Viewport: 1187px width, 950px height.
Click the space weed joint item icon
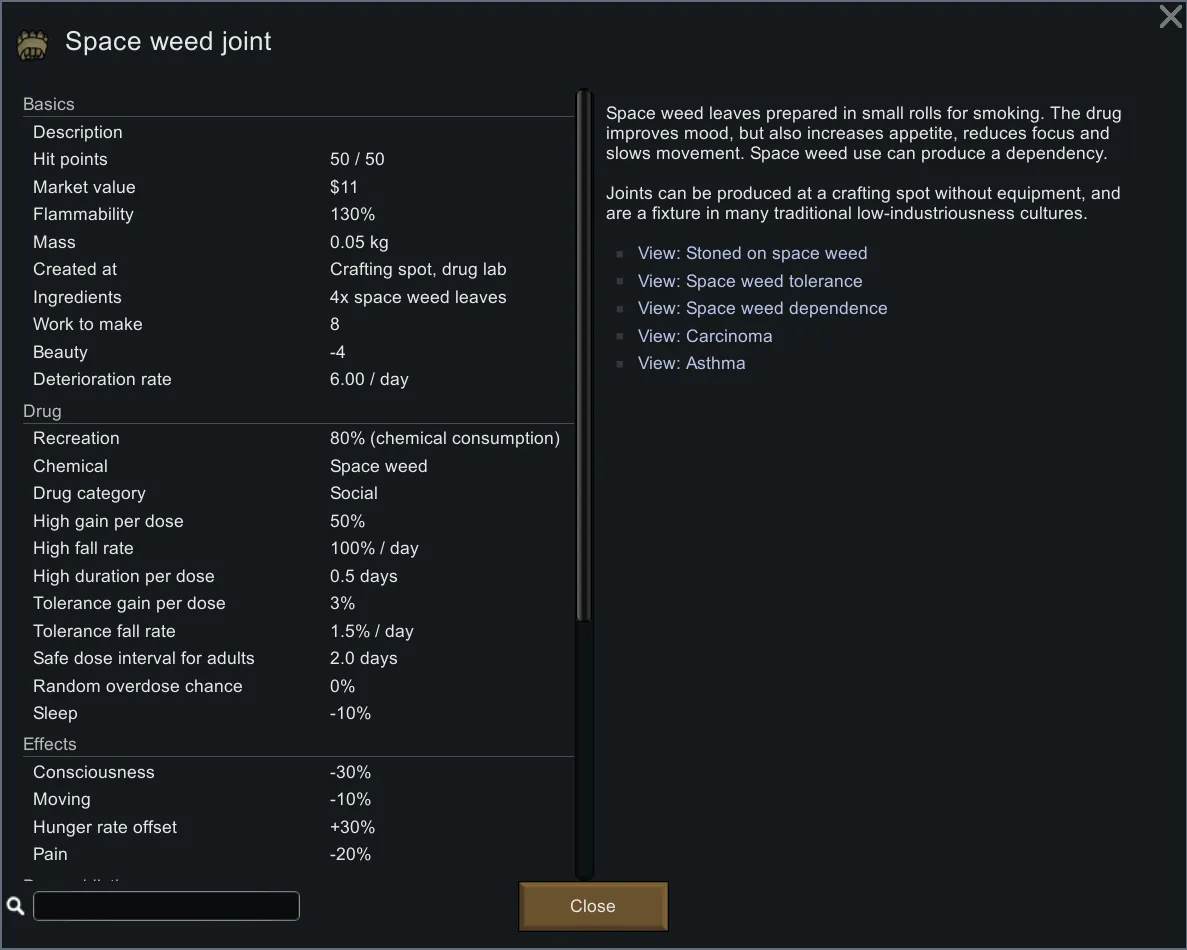(32, 44)
